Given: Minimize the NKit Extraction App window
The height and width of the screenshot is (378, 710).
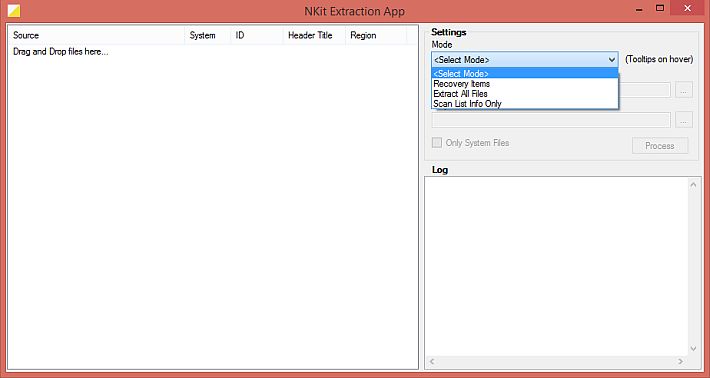Looking at the screenshot, I should coord(639,9).
